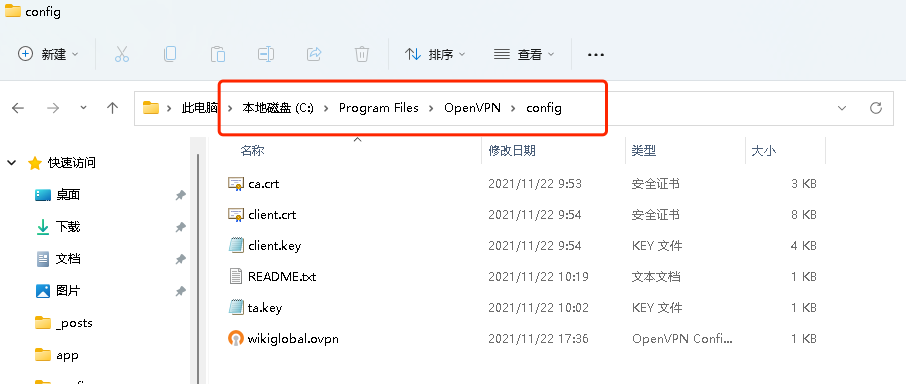906x384 pixels.
Task: Click the Paste clipboard icon
Action: 218,54
